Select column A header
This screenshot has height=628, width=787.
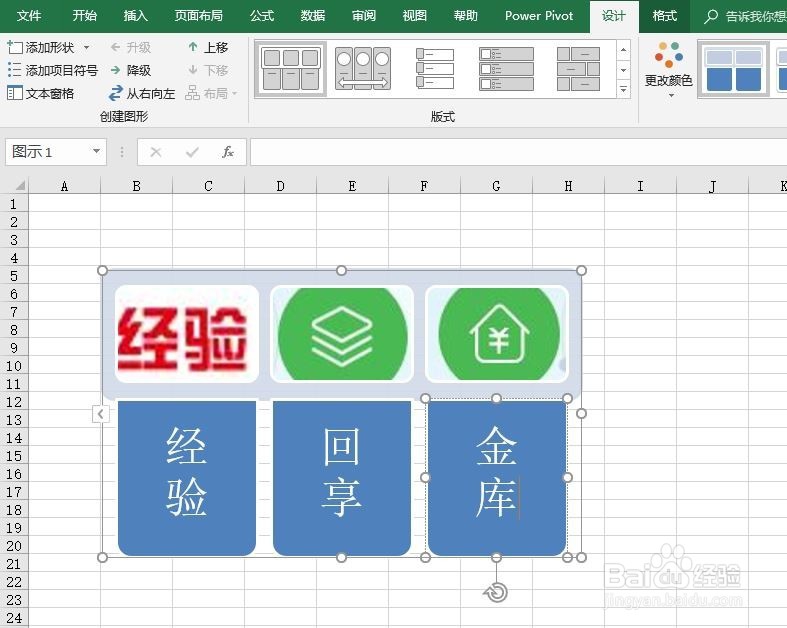coord(64,186)
